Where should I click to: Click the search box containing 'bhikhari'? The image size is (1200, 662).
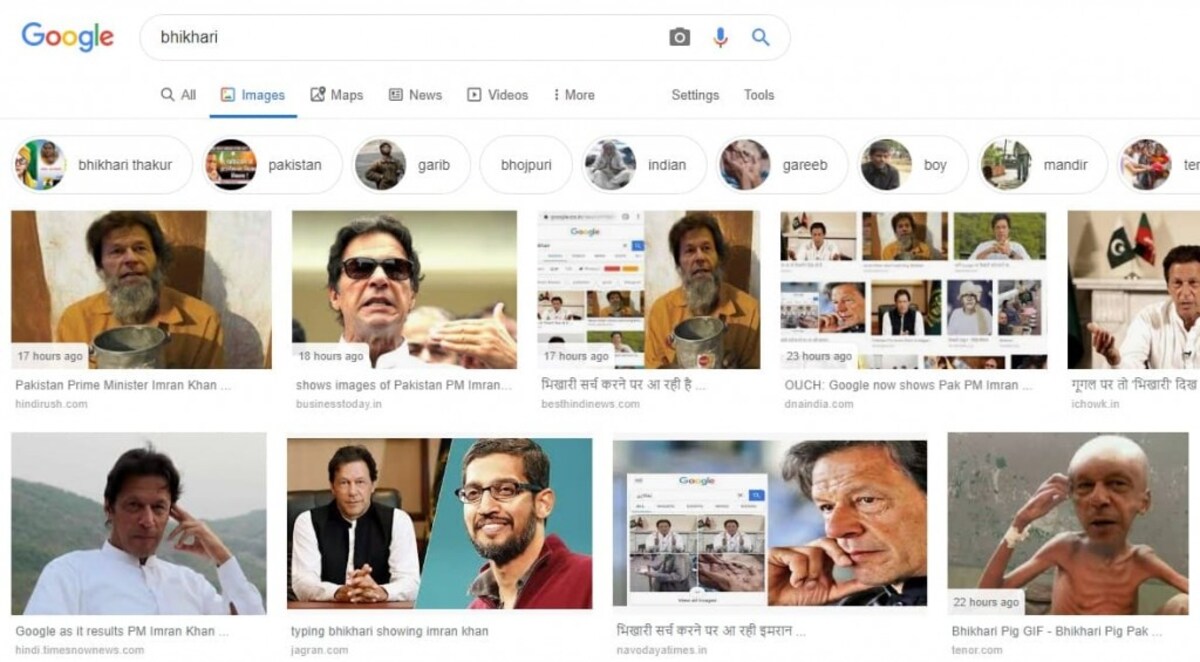tap(400, 37)
